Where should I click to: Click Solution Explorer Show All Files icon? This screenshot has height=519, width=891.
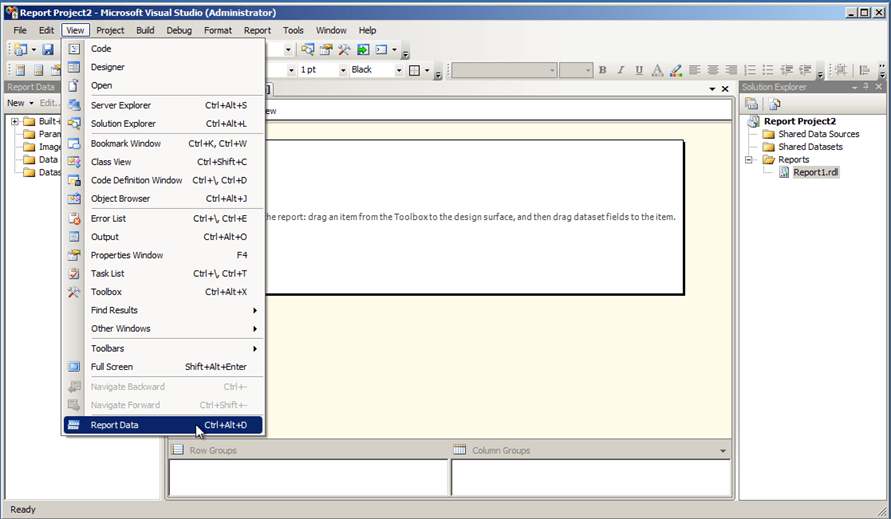point(774,103)
